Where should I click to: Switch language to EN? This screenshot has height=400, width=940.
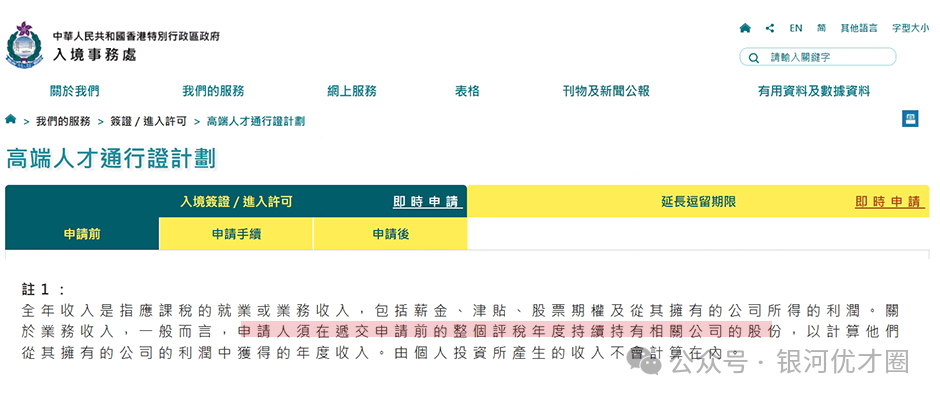tap(796, 28)
